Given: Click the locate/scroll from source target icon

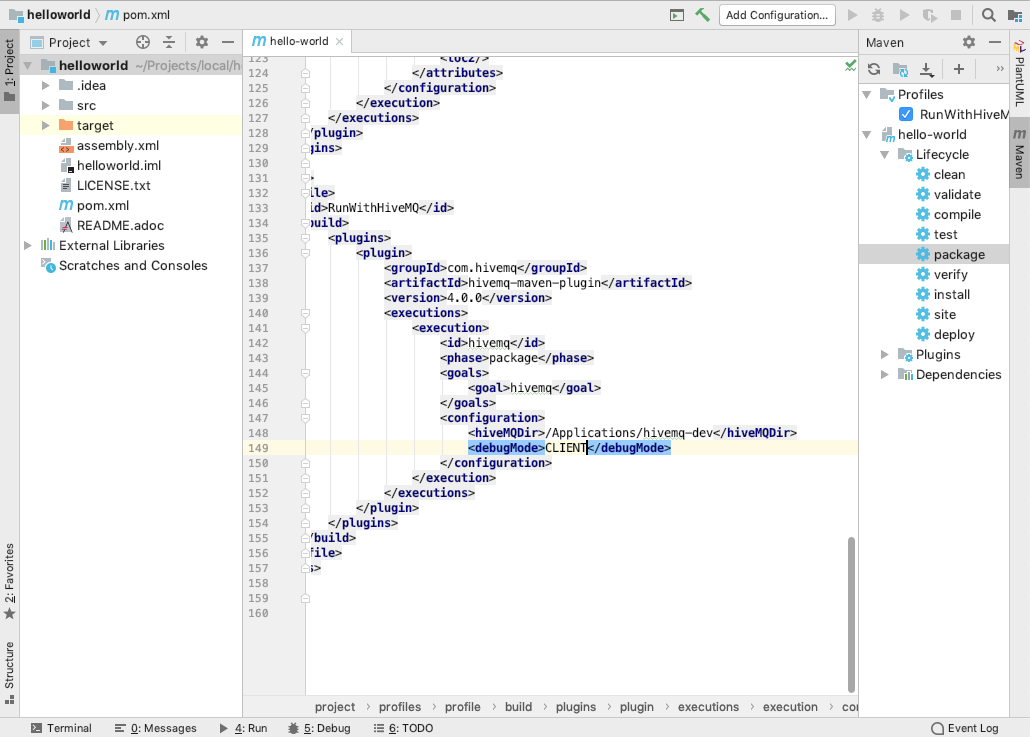Looking at the screenshot, I should [x=143, y=43].
